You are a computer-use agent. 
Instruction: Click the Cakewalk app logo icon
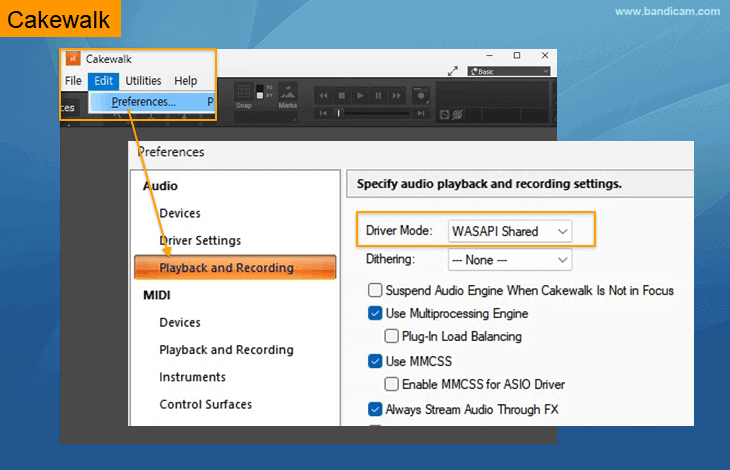click(x=73, y=59)
